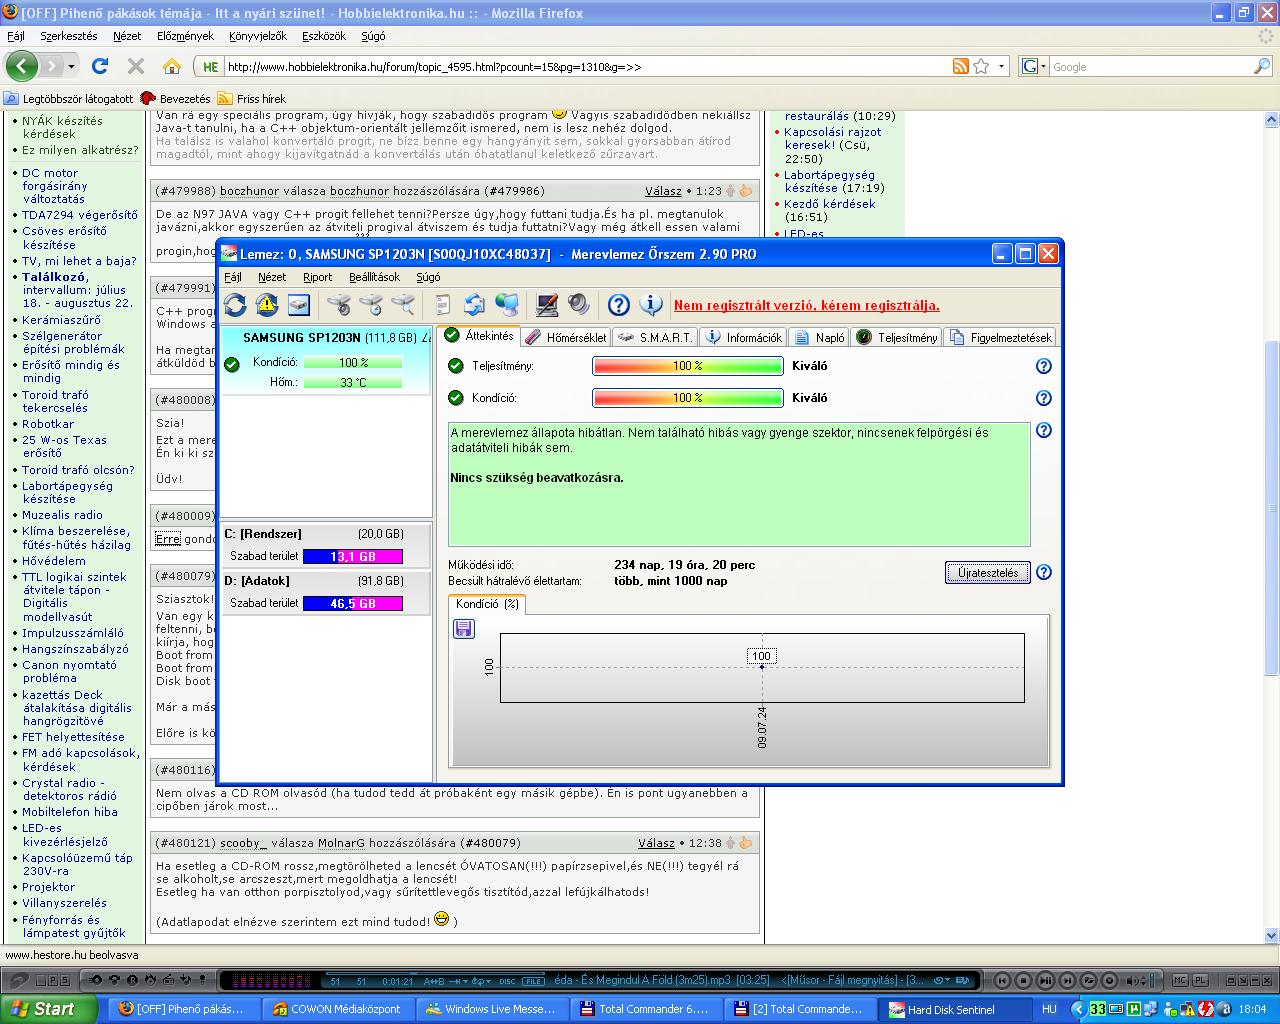Open the address bar URL history dropdown
Screen dimensions: 1280x1024
[1003, 66]
